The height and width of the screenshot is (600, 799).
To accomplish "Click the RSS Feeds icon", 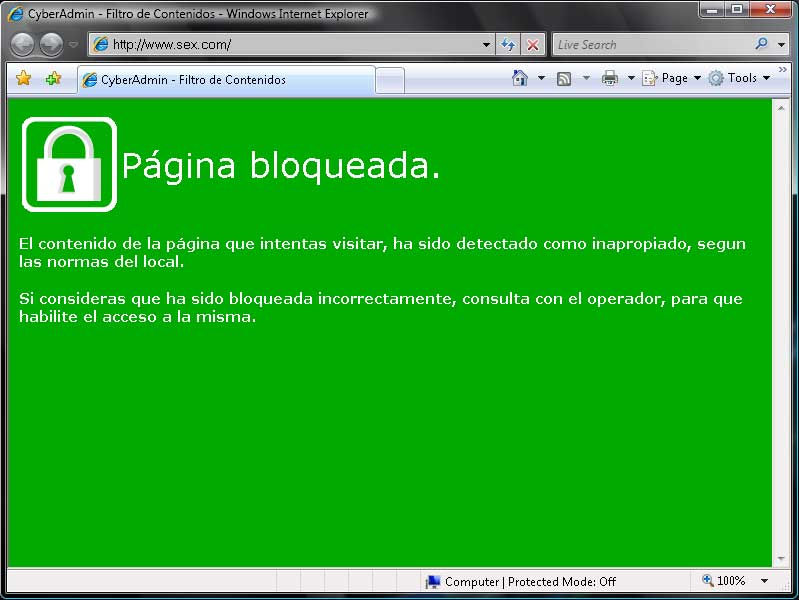I will pyautogui.click(x=564, y=79).
